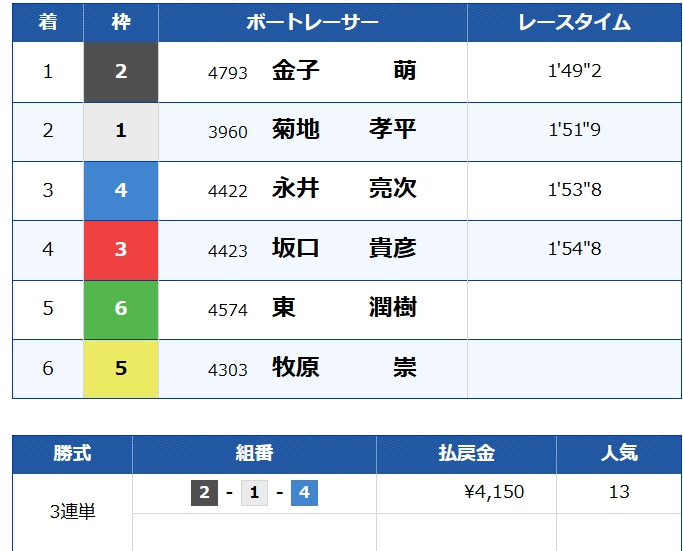
Task: Click racer name 東 潤樹
Action: click(343, 307)
